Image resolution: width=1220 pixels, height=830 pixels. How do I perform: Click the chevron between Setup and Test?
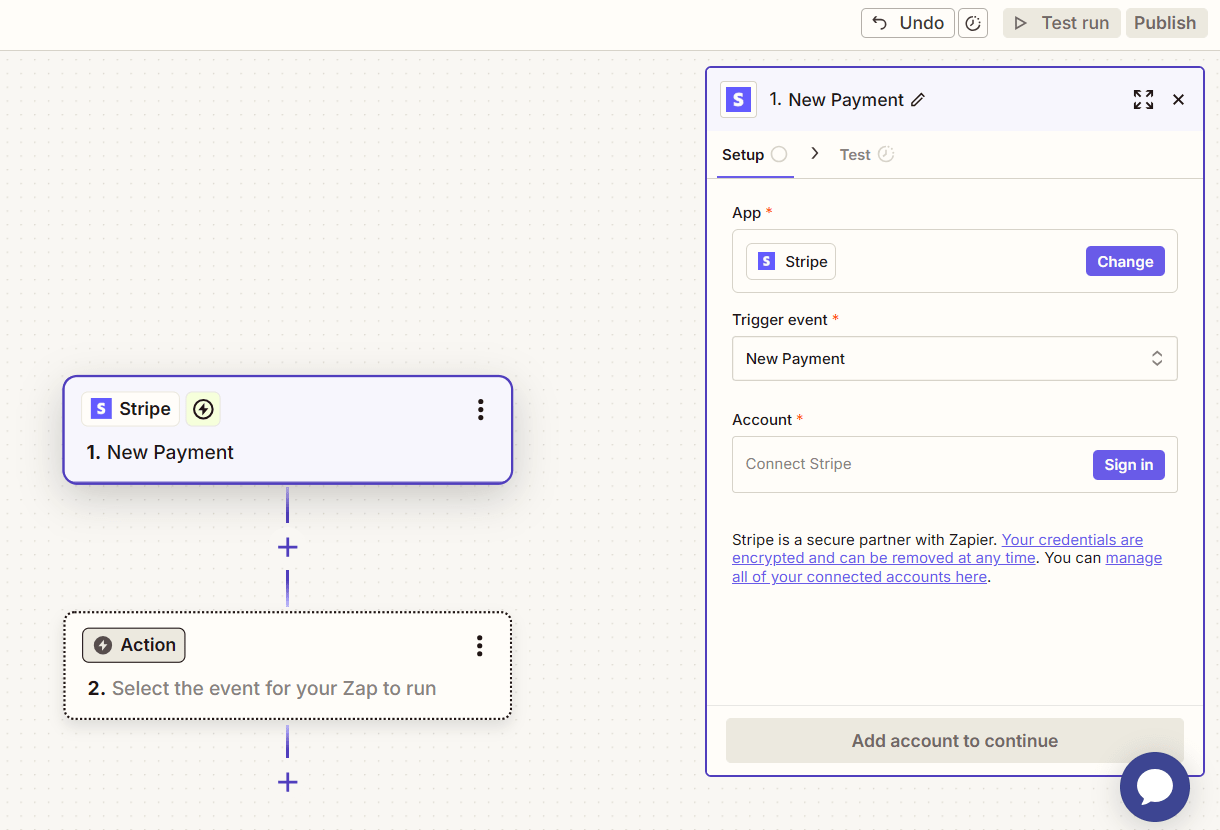click(x=815, y=154)
